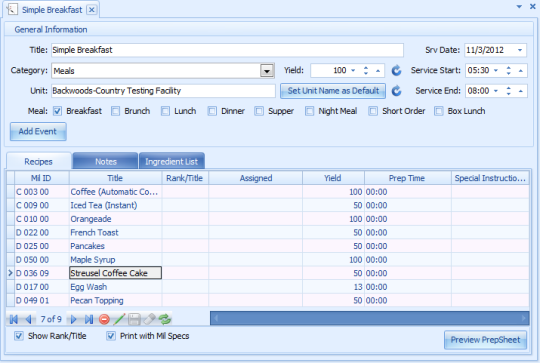Check the Supper meal option
Screen dimensions: 540x363
259,111
